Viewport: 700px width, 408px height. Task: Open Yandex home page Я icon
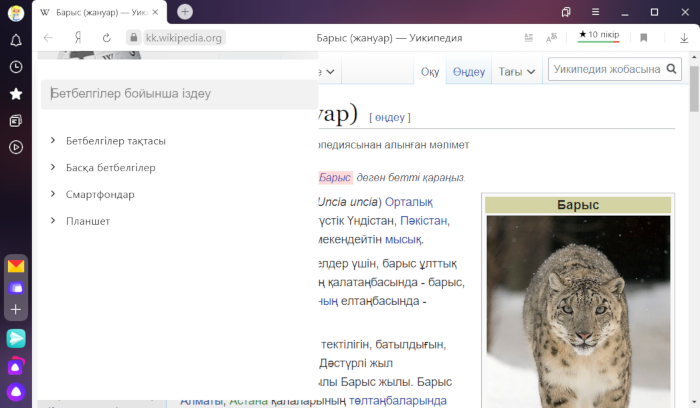pyautogui.click(x=78, y=38)
